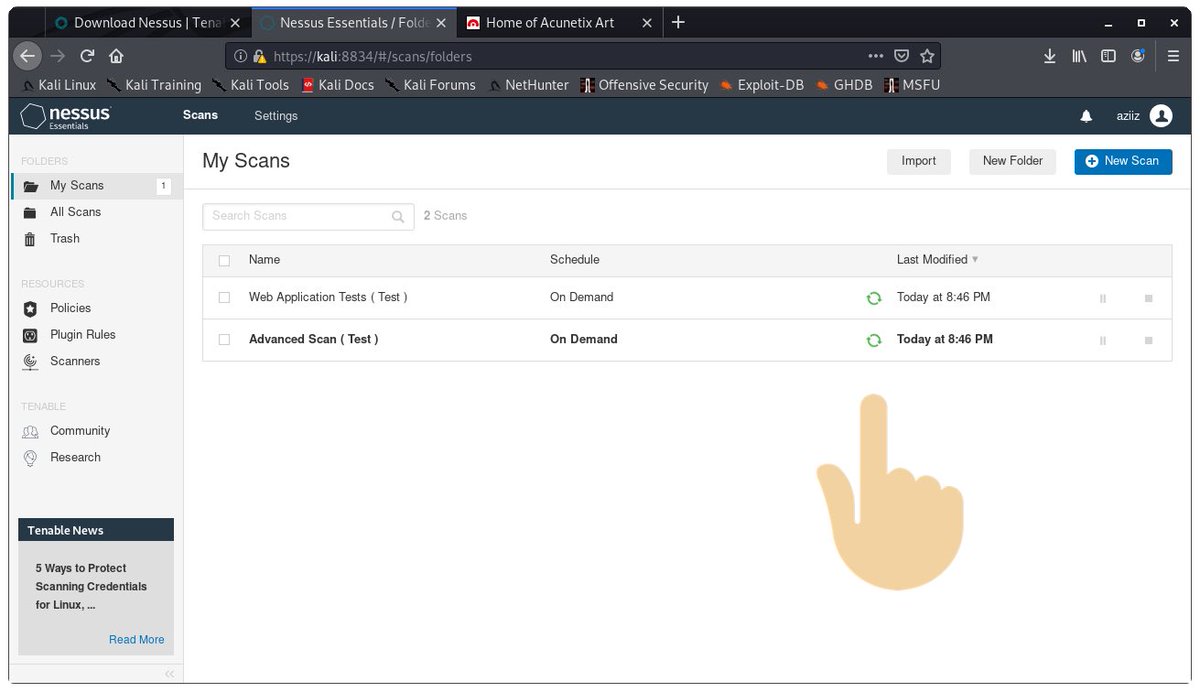The image size is (1200, 692).
Task: Open the Firefox hamburger menu
Action: (1173, 57)
